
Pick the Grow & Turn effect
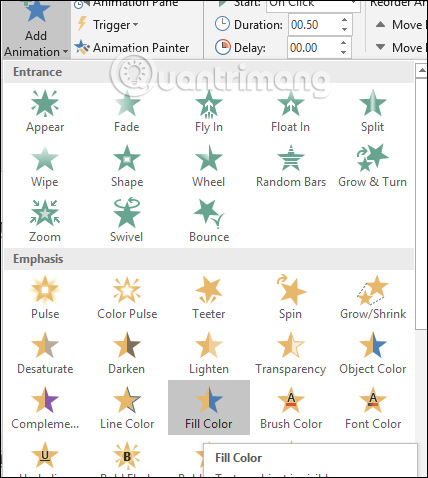tap(372, 167)
